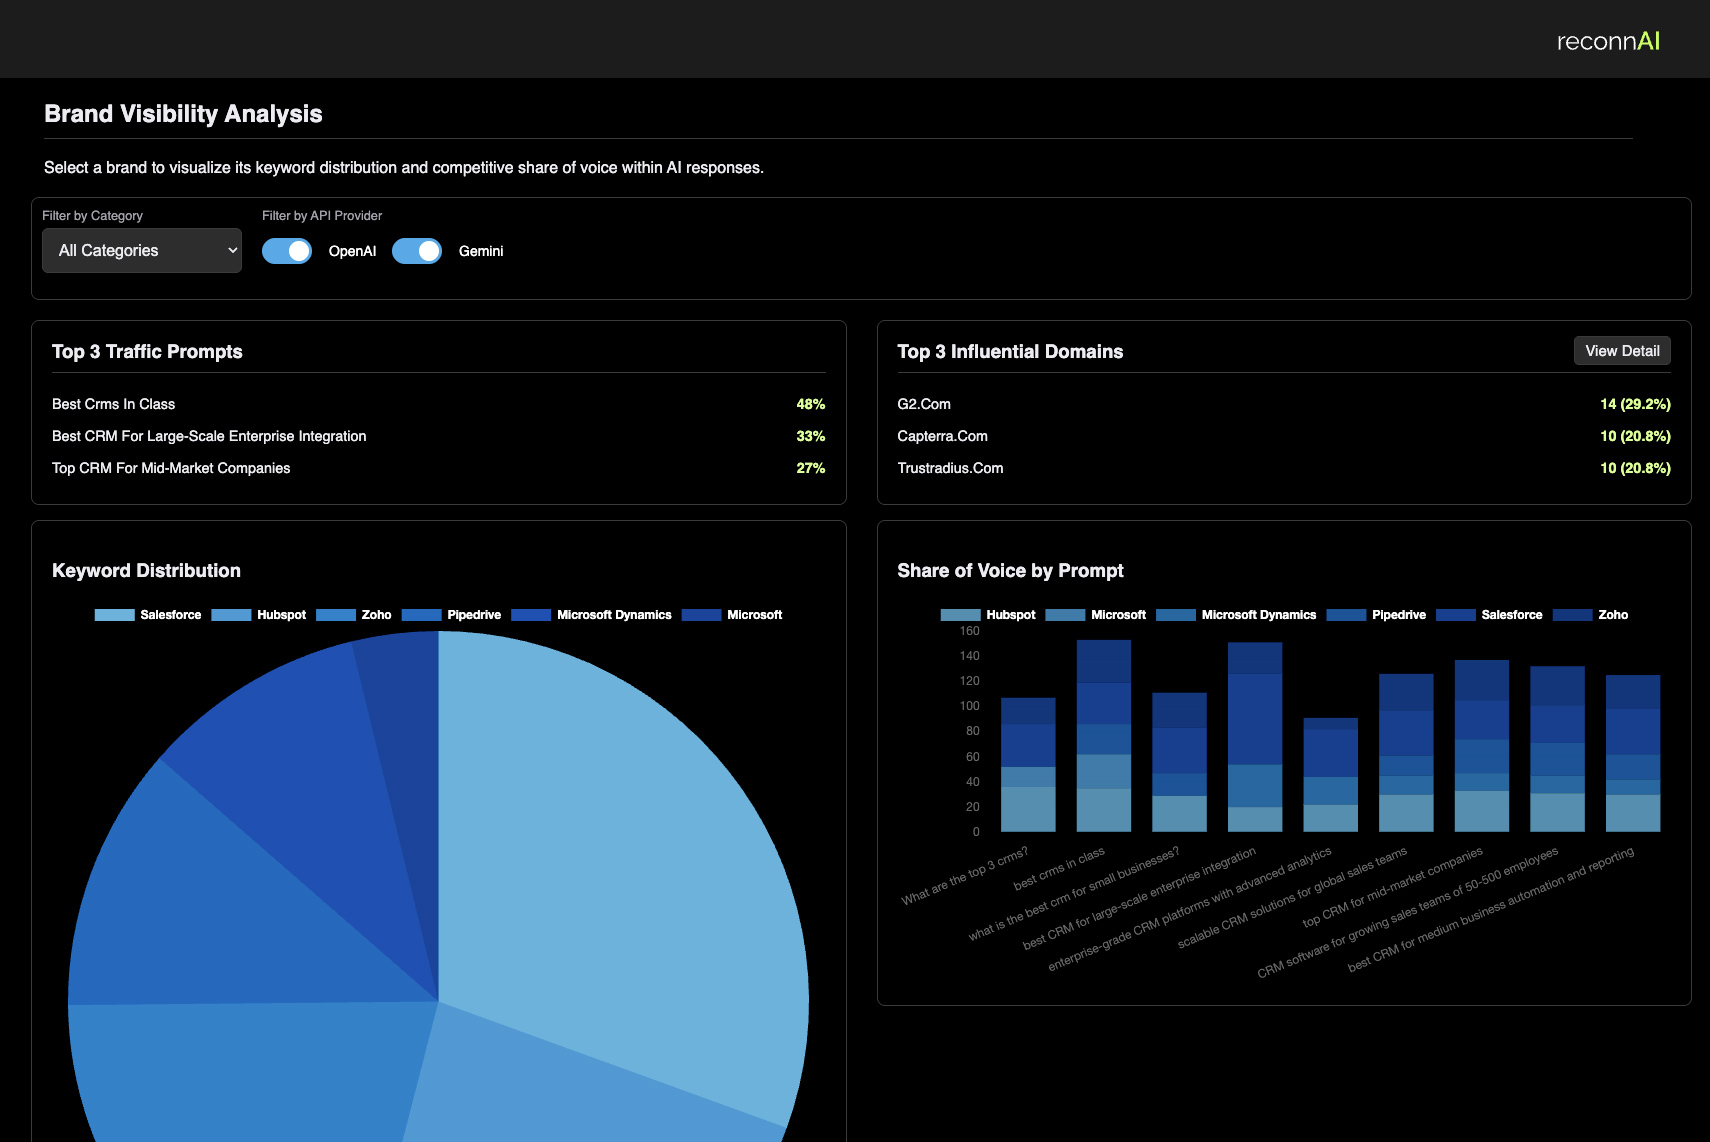The height and width of the screenshot is (1142, 1710).
Task: Toggle Salesforce legend swatch in Keyword Distribution
Action: click(115, 615)
